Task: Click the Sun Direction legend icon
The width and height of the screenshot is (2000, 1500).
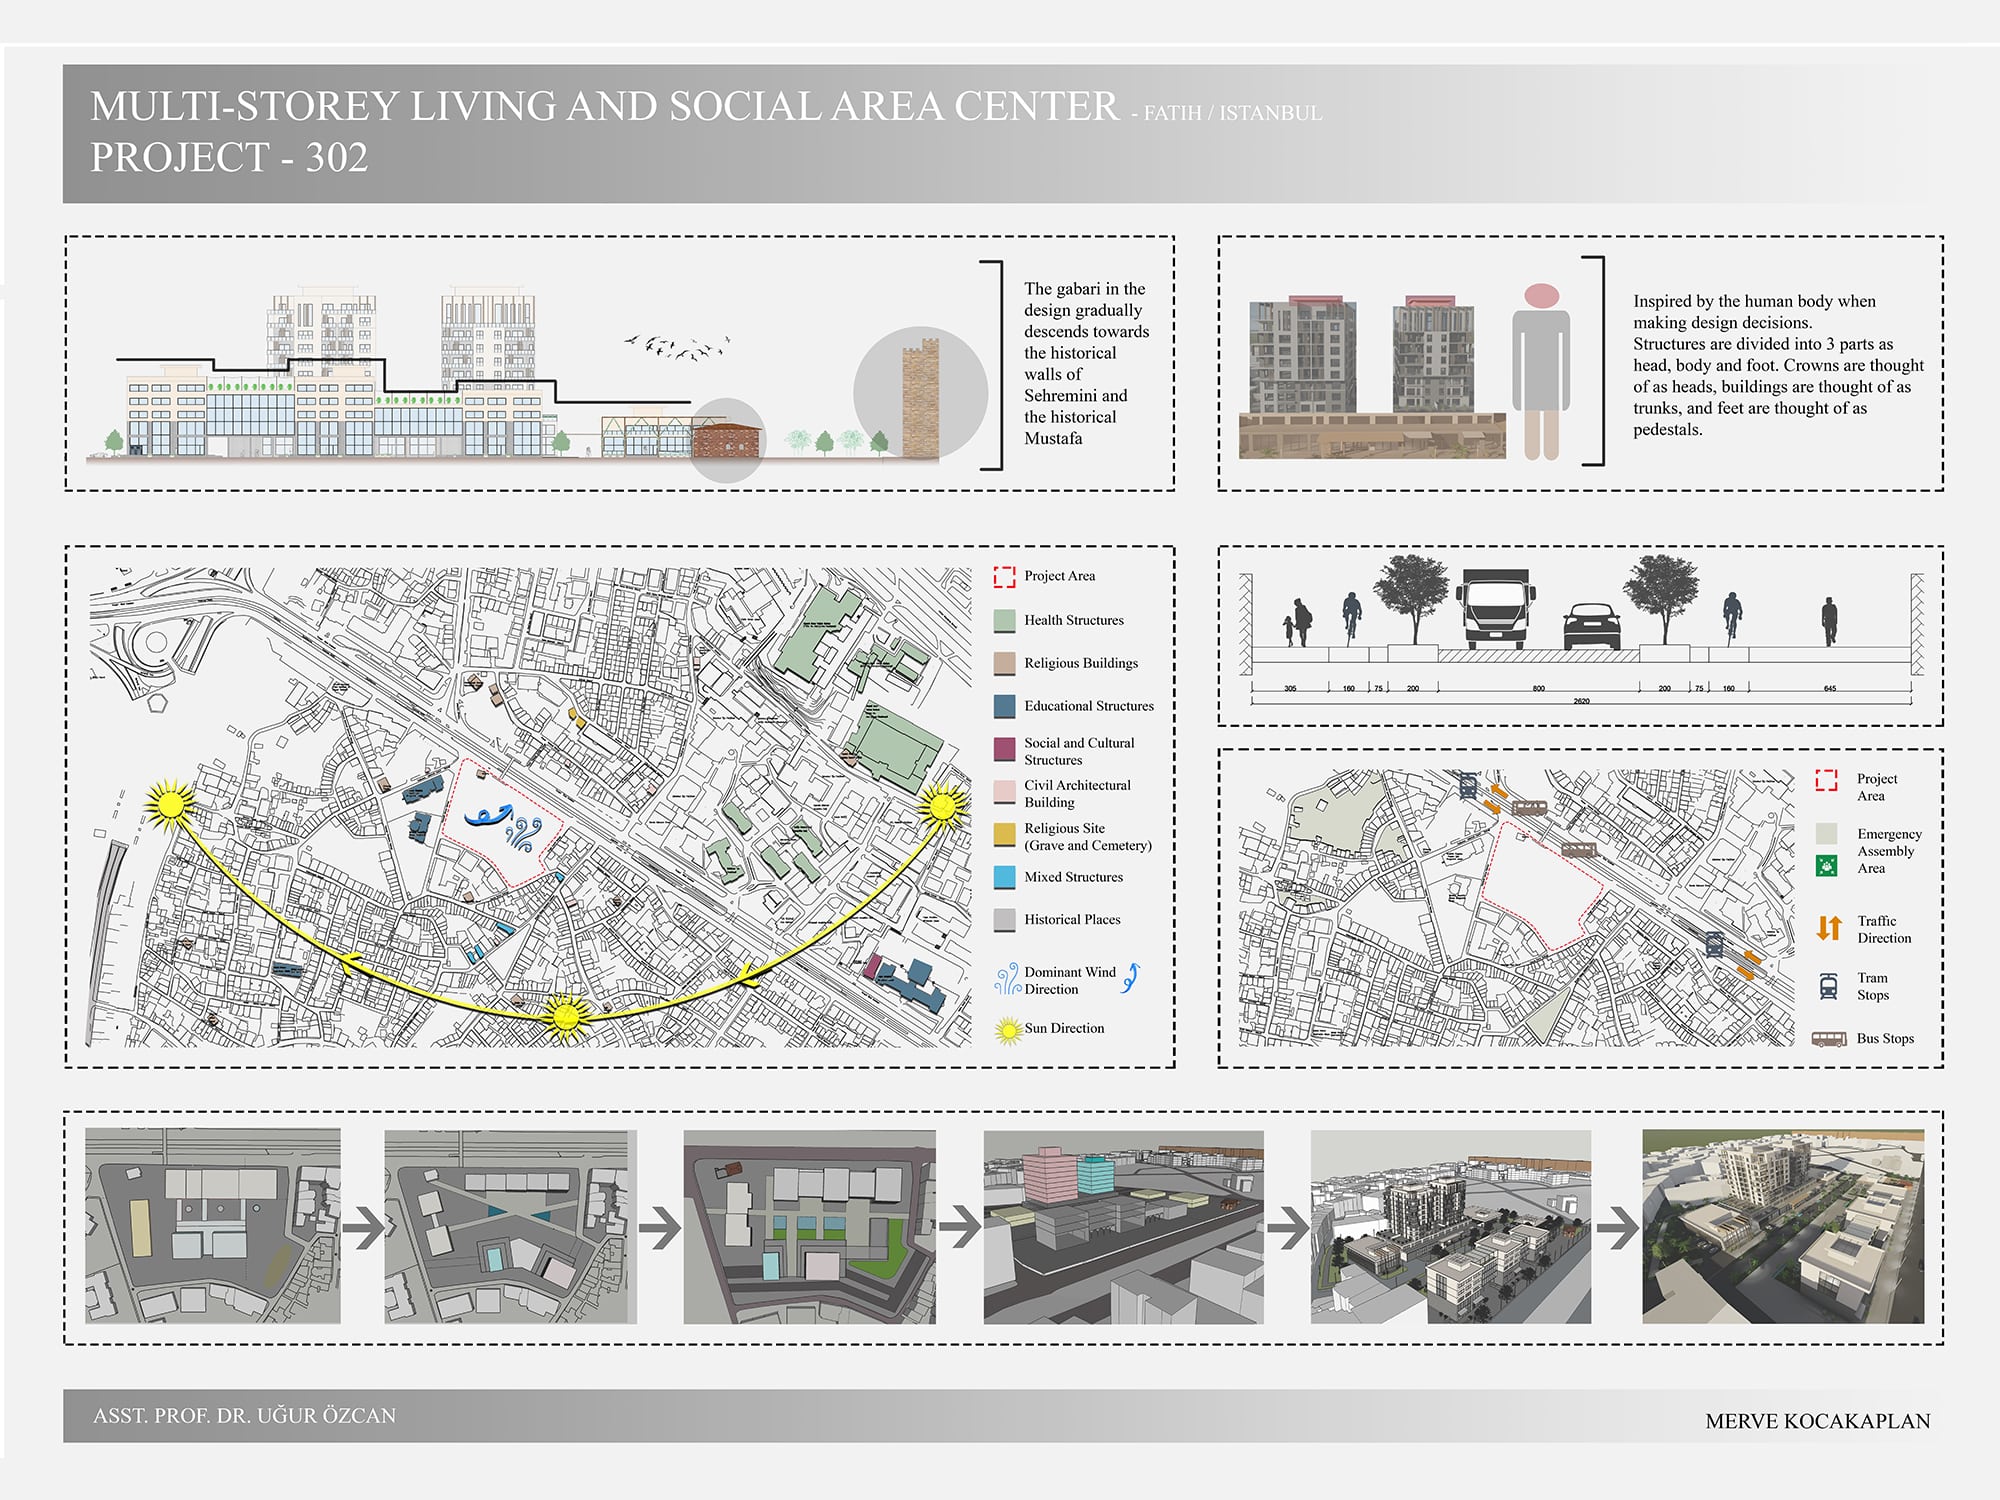Action: 1008,1029
